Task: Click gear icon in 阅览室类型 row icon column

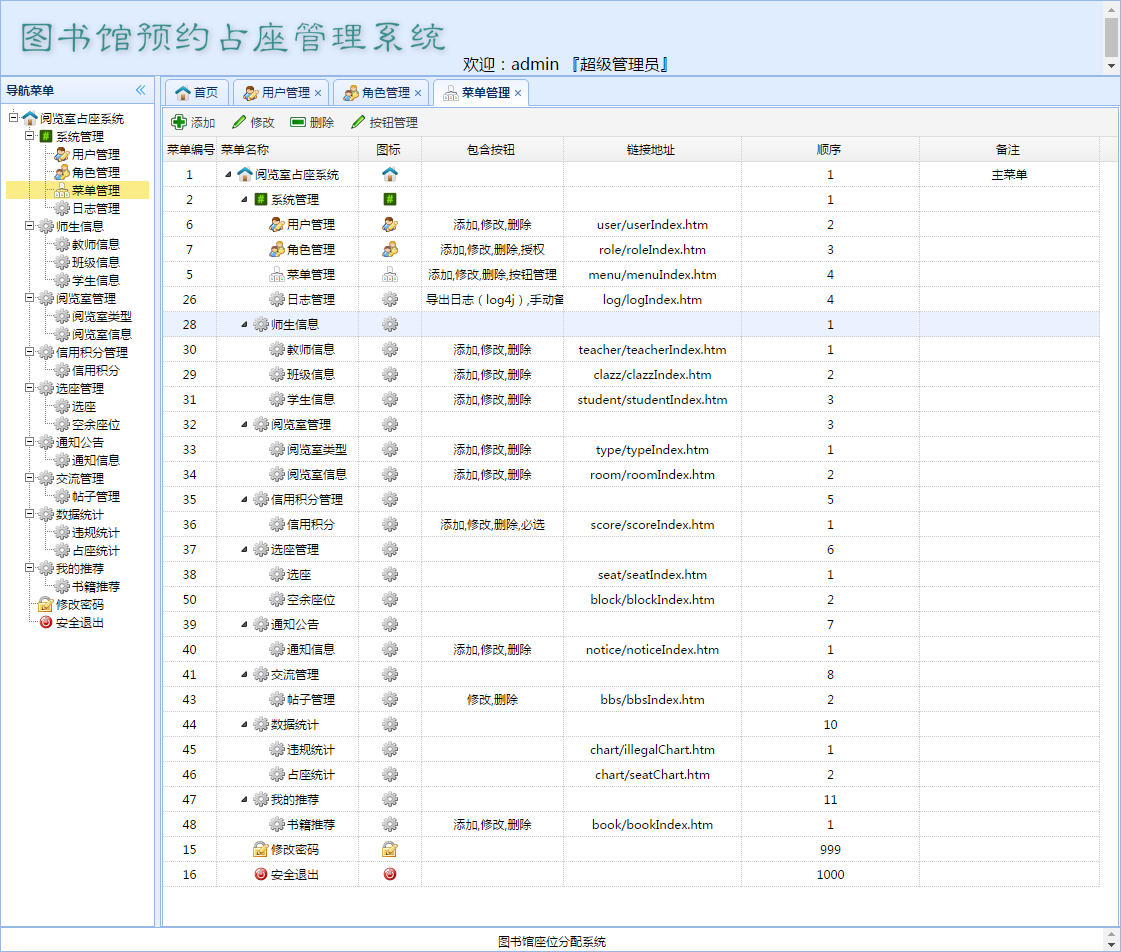Action: (x=390, y=450)
